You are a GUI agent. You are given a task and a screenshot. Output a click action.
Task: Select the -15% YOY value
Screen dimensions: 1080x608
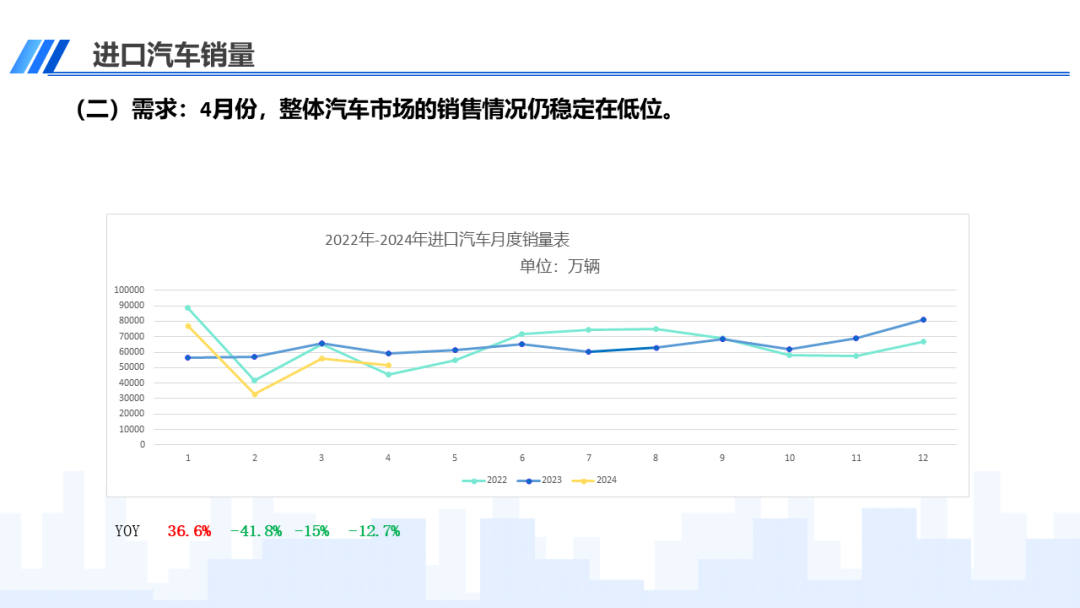tap(311, 531)
